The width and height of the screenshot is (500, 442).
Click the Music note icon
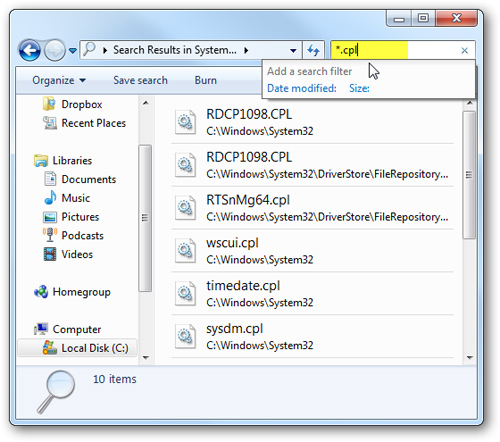(x=50, y=197)
